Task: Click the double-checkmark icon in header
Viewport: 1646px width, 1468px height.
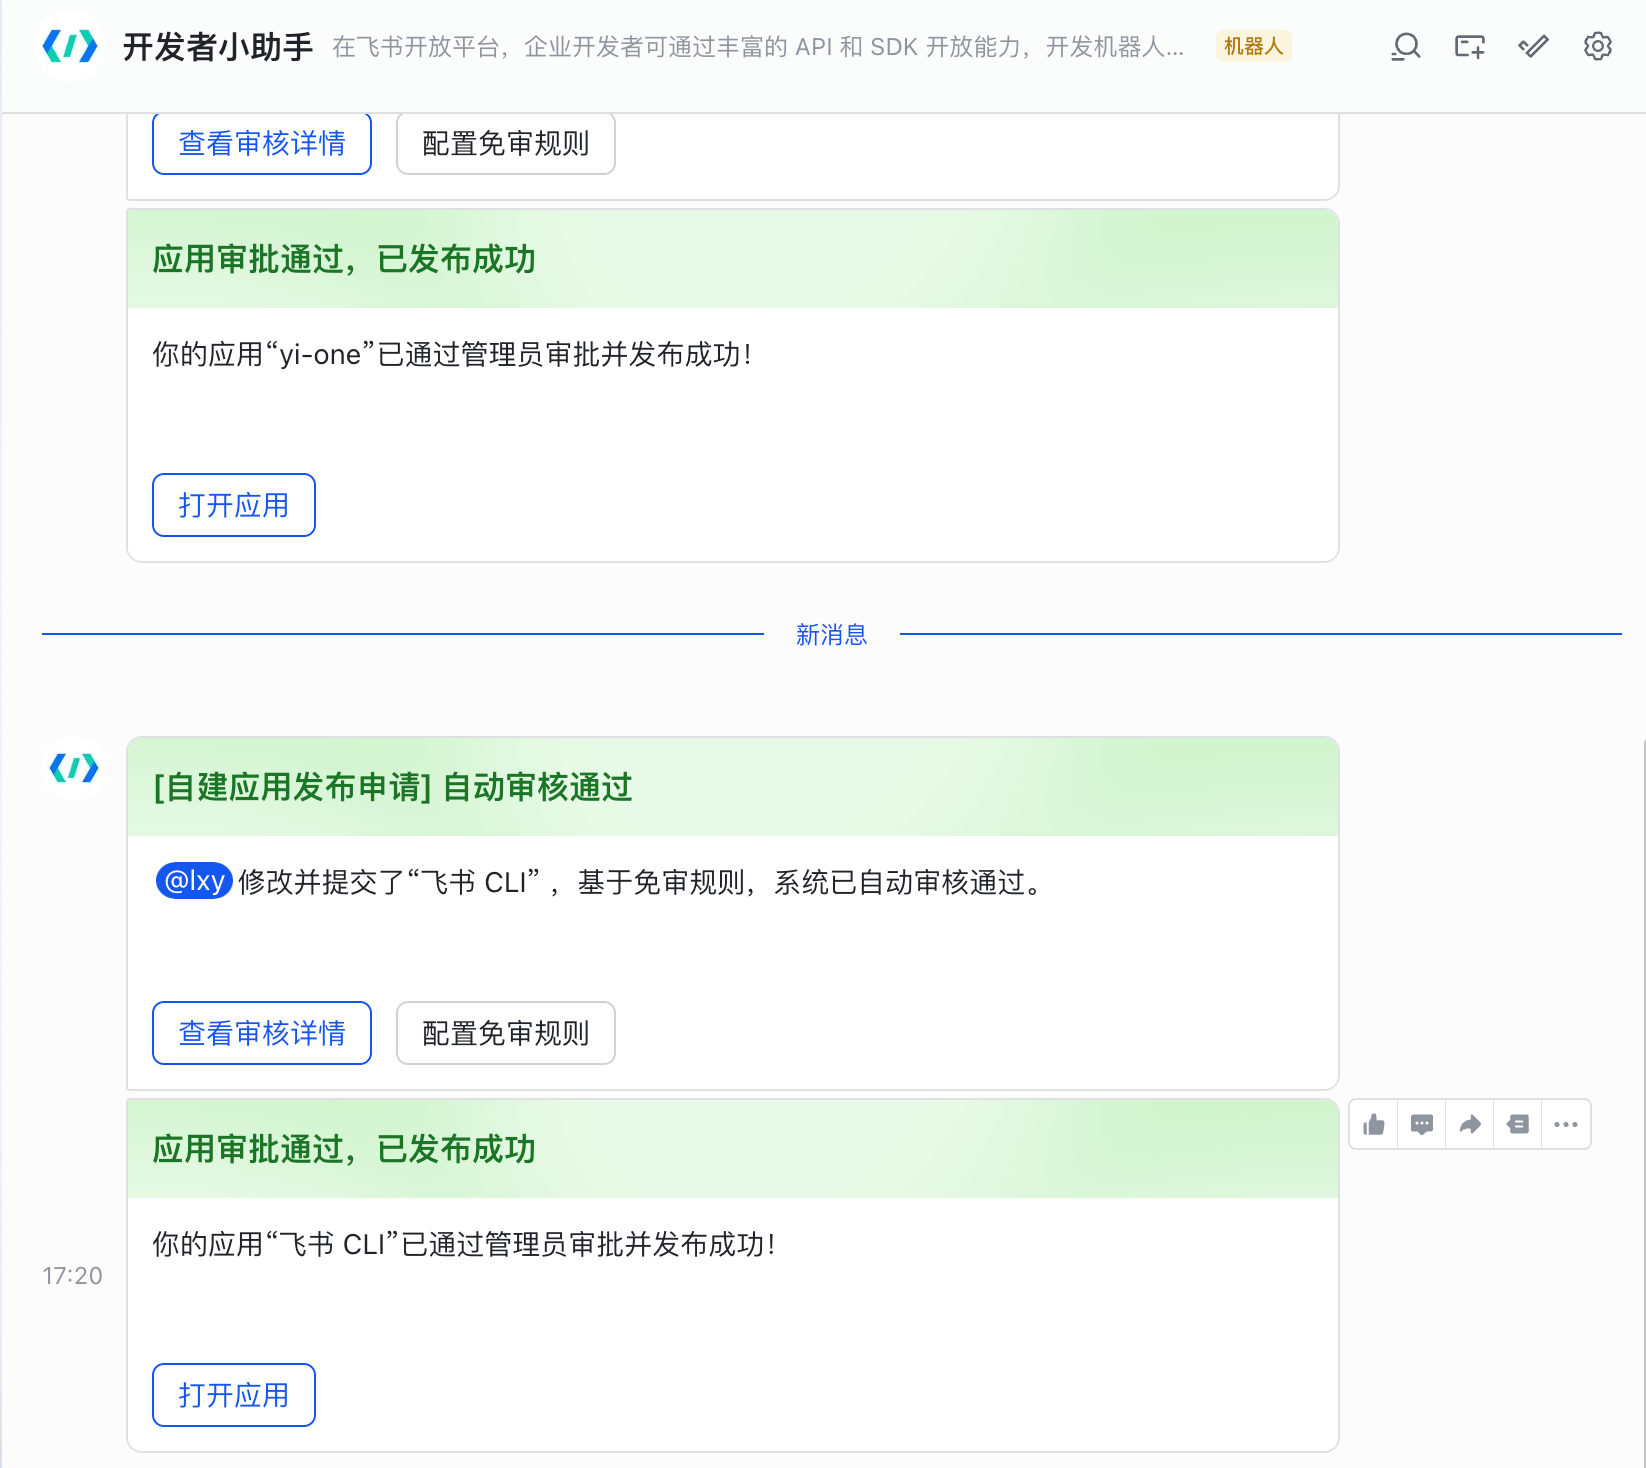Action: tap(1533, 46)
